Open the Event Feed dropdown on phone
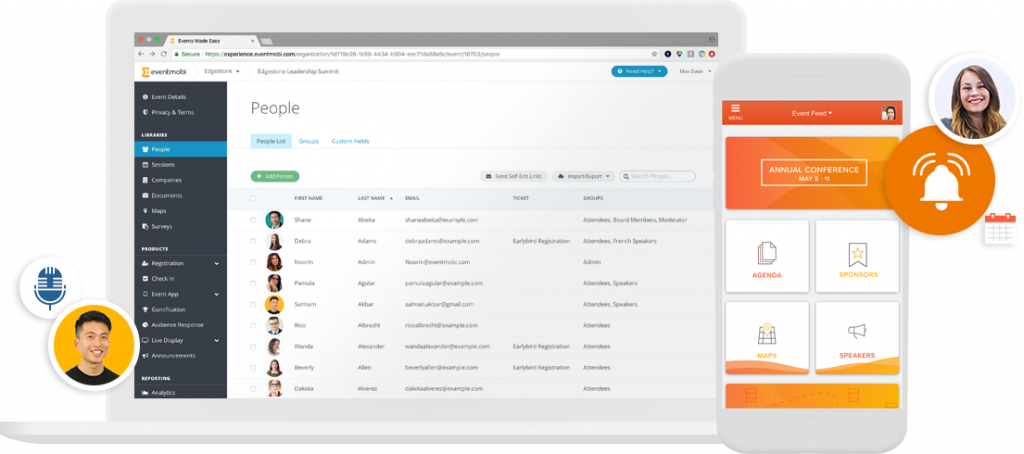This screenshot has width=1024, height=454. [x=811, y=114]
